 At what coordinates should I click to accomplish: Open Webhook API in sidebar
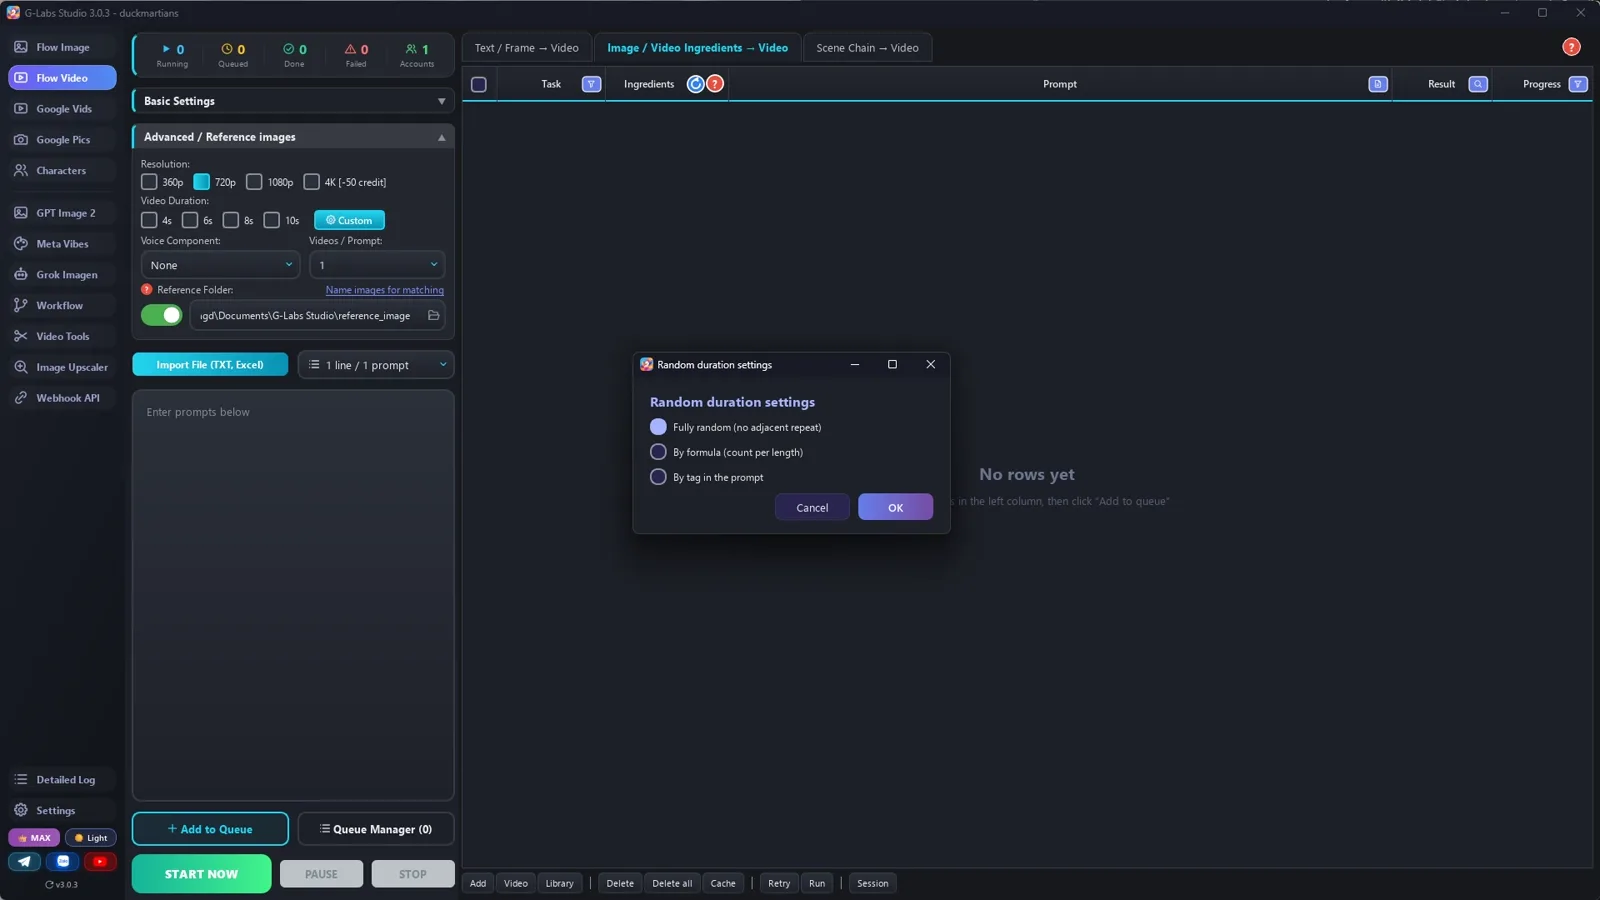(62, 398)
